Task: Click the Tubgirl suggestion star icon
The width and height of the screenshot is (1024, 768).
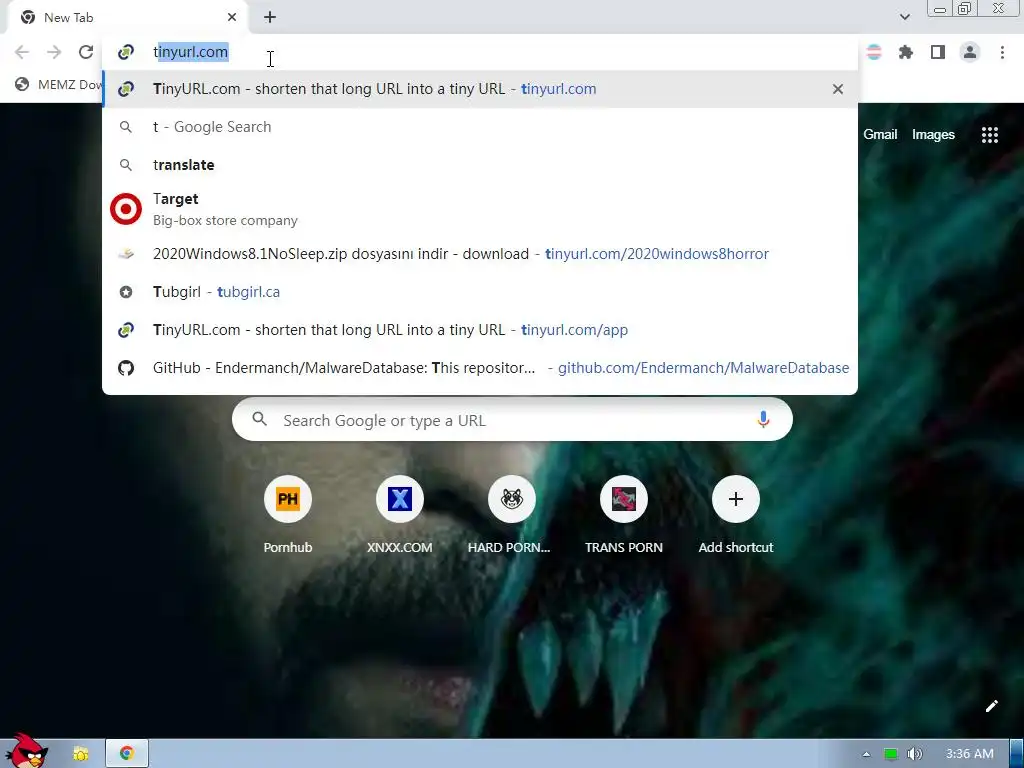Action: coord(126,292)
